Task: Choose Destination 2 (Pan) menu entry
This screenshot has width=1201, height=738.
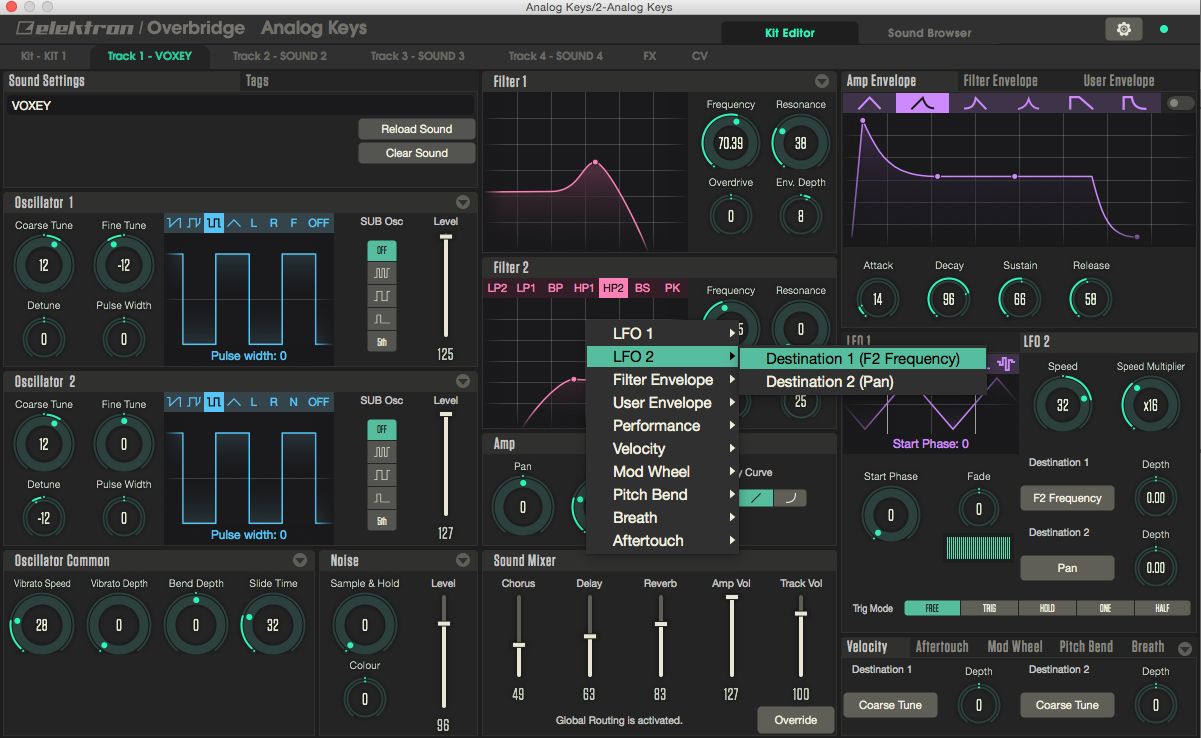Action: 863,381
